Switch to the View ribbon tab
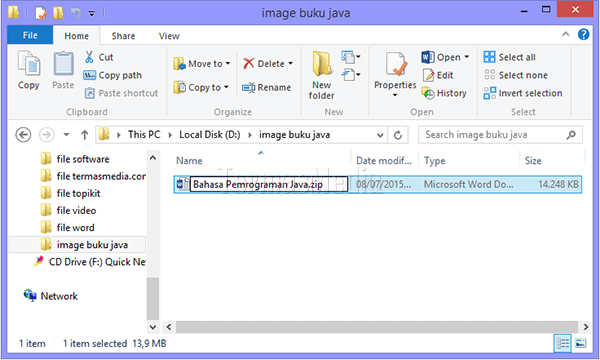600x360 pixels. pyautogui.click(x=169, y=36)
